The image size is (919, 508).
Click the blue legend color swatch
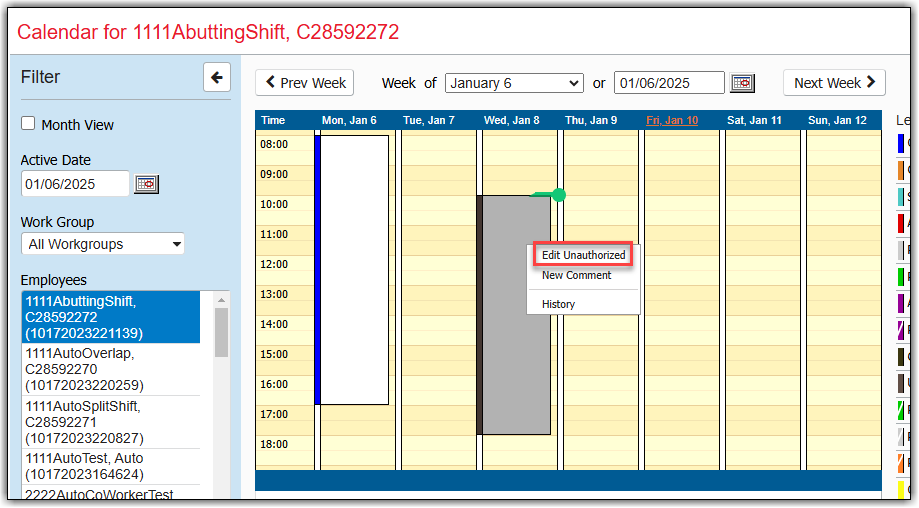tap(901, 143)
